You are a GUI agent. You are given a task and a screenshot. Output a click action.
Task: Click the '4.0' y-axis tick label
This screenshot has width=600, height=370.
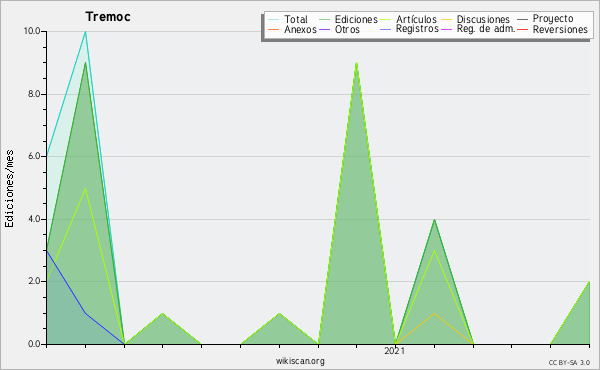34,219
